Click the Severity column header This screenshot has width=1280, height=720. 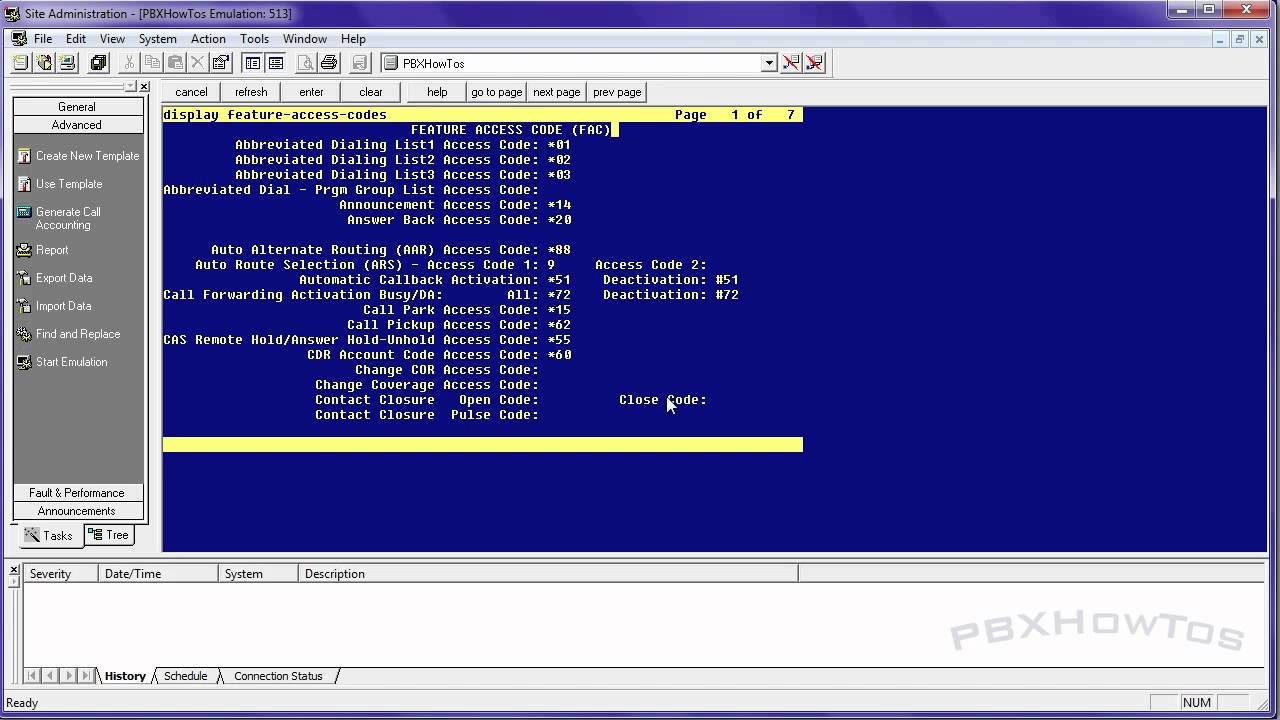(61, 574)
